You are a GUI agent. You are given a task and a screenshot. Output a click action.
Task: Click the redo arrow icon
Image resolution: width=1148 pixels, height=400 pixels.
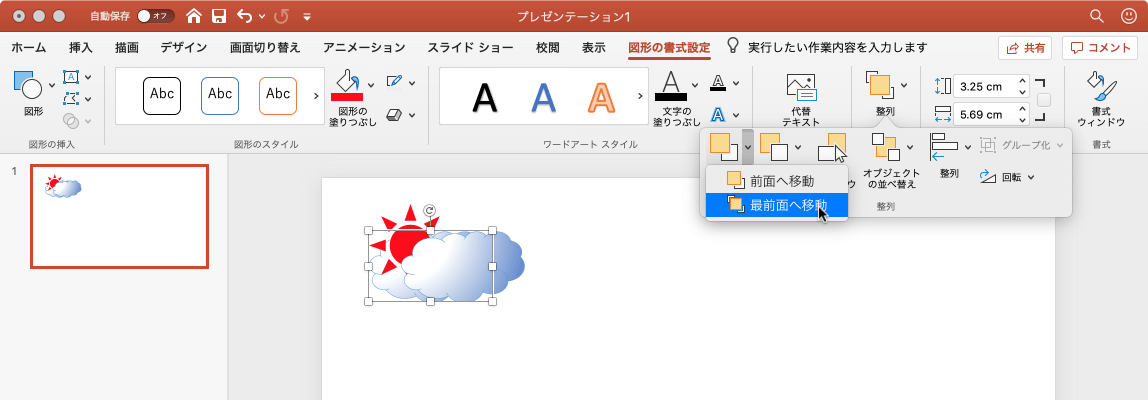281,15
